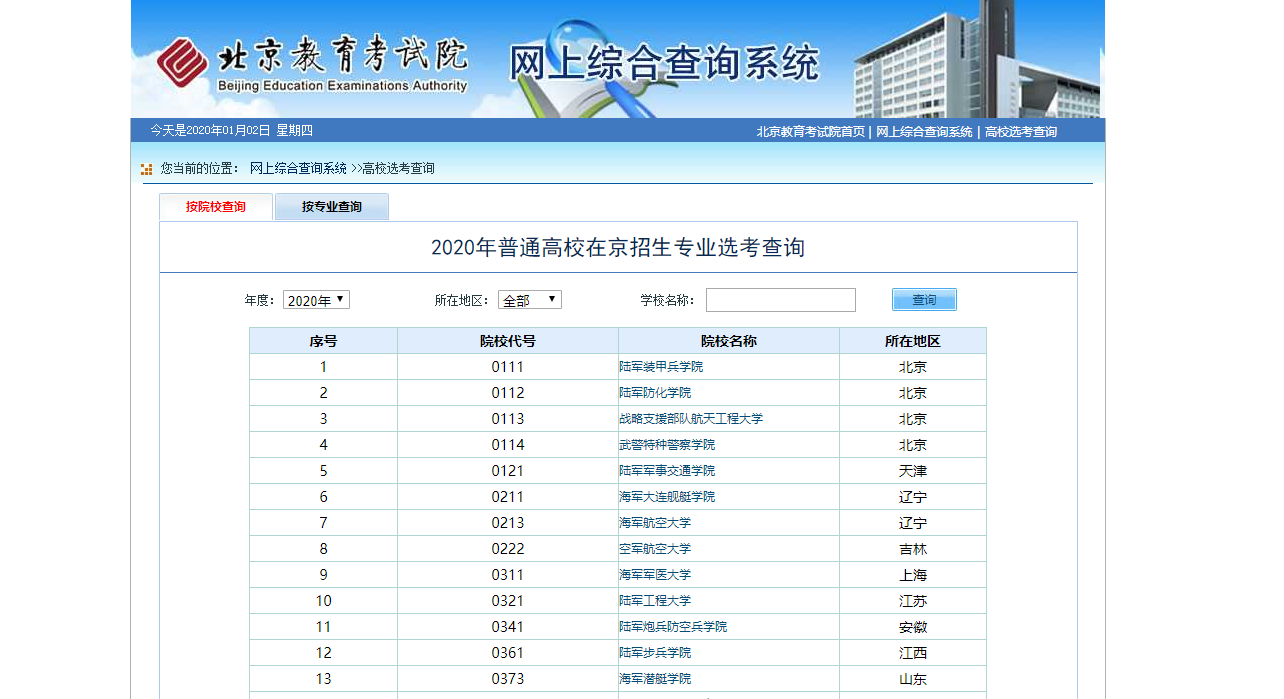
Task: Click the 高校选考查询 top navigation link
Action: (x=1020, y=132)
